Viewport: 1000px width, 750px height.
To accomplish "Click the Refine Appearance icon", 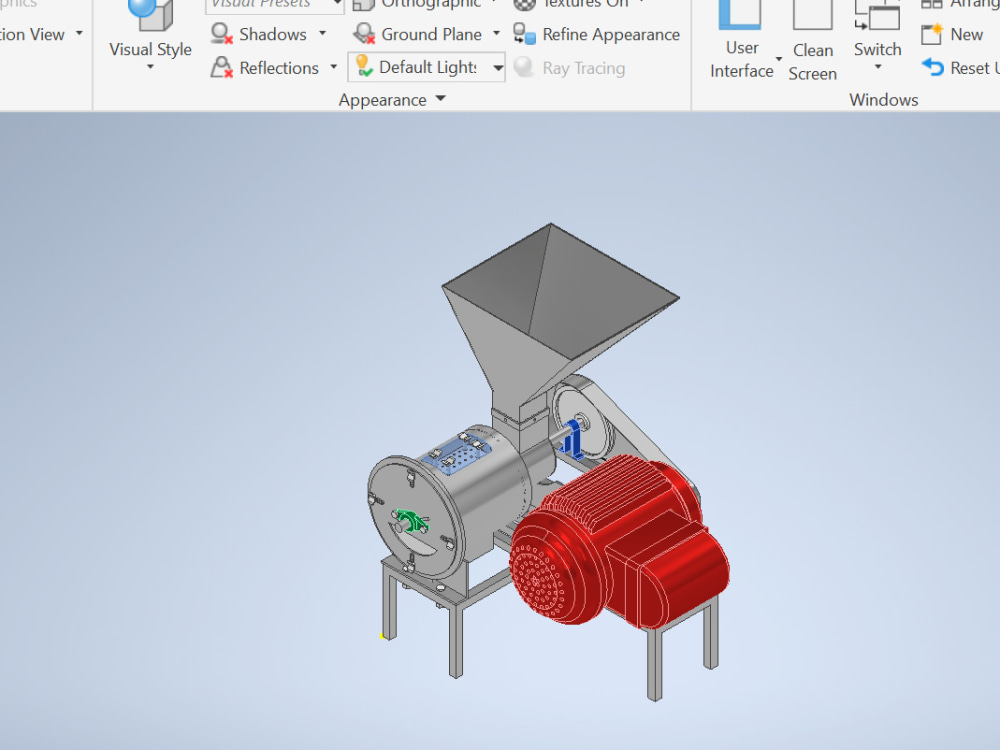I will [524, 33].
